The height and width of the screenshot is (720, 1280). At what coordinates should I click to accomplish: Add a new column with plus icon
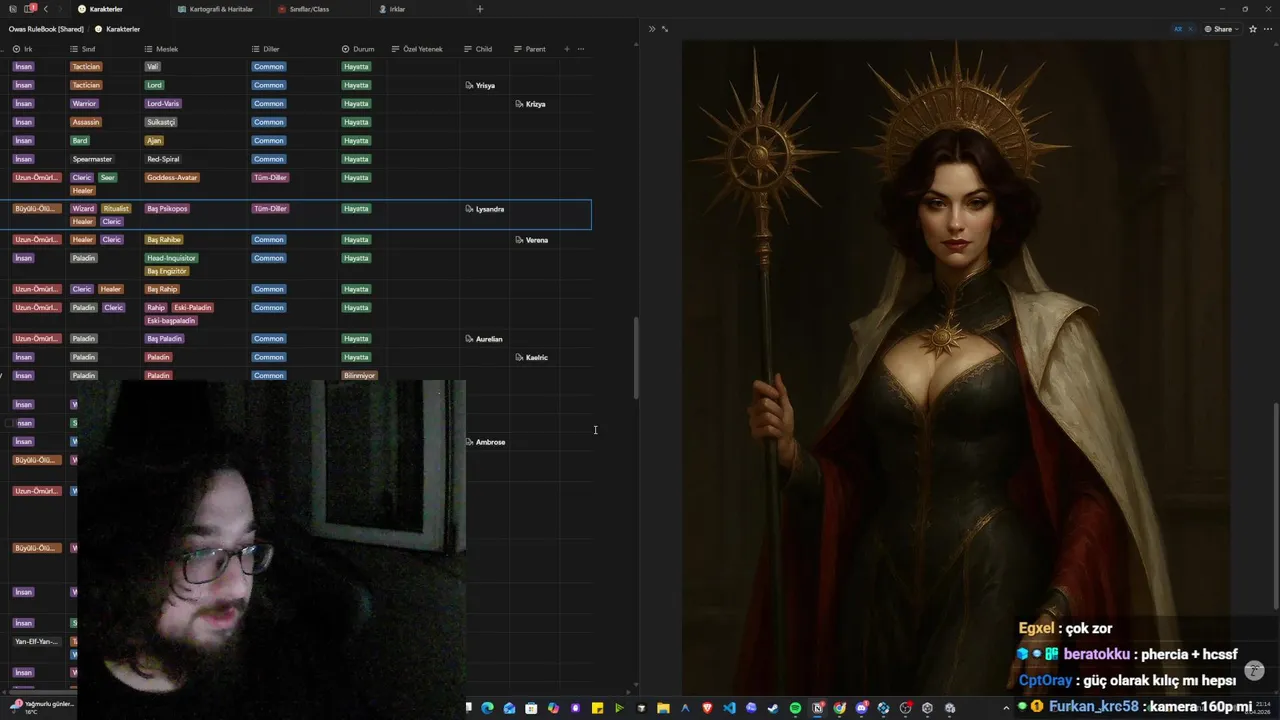tap(567, 49)
